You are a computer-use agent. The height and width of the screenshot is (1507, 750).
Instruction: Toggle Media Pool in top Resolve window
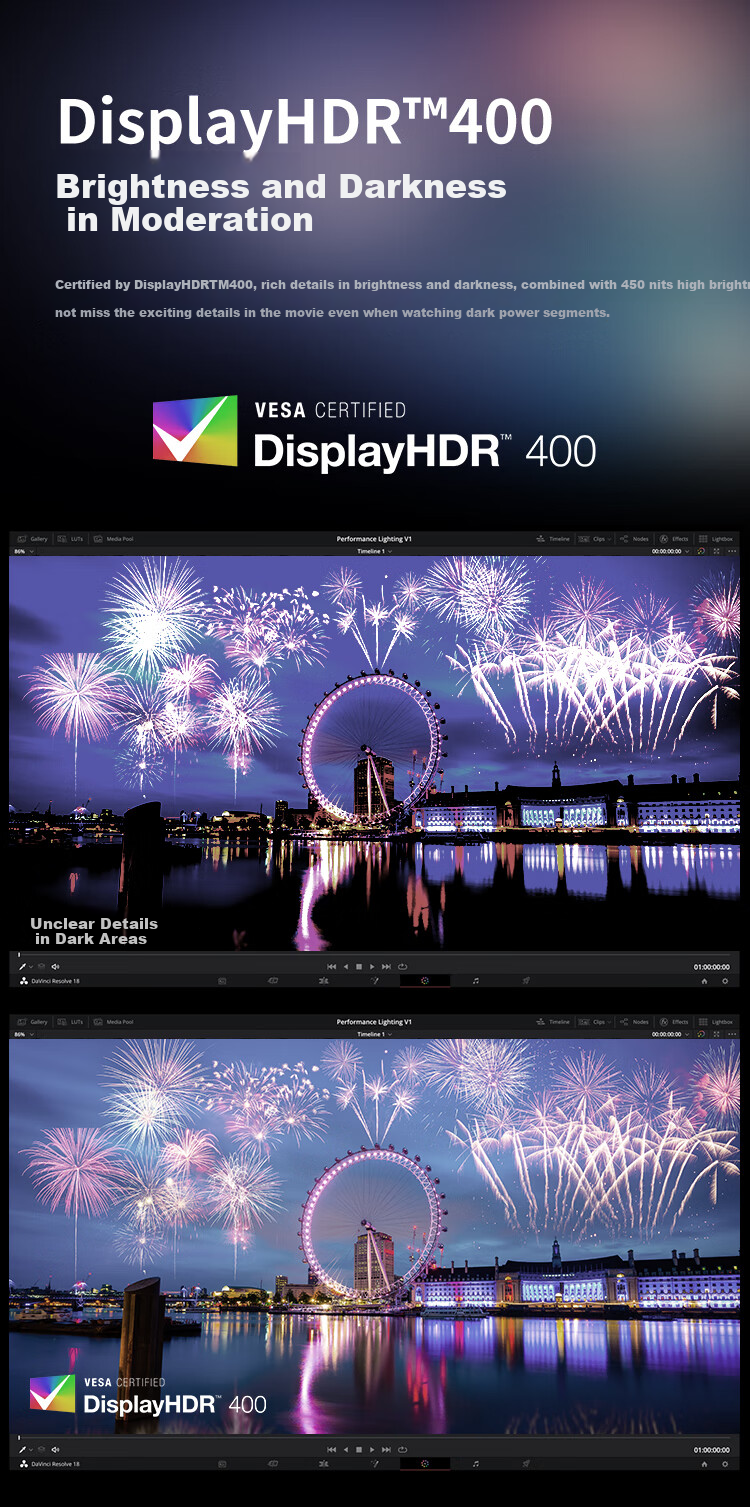pyautogui.click(x=113, y=539)
